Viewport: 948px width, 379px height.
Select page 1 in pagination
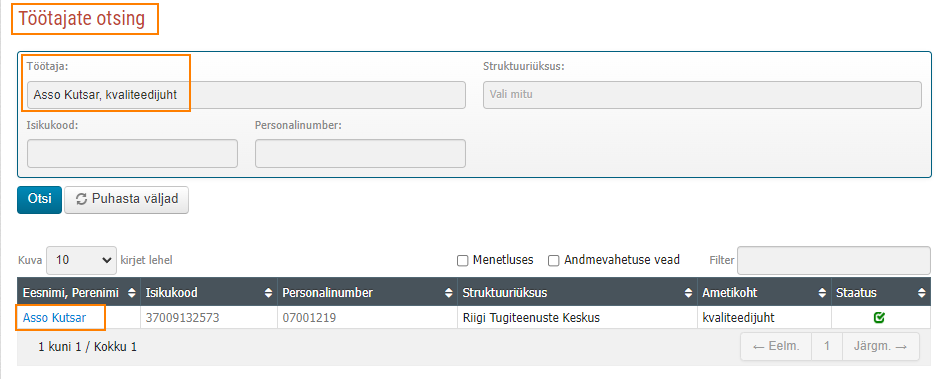(x=827, y=347)
